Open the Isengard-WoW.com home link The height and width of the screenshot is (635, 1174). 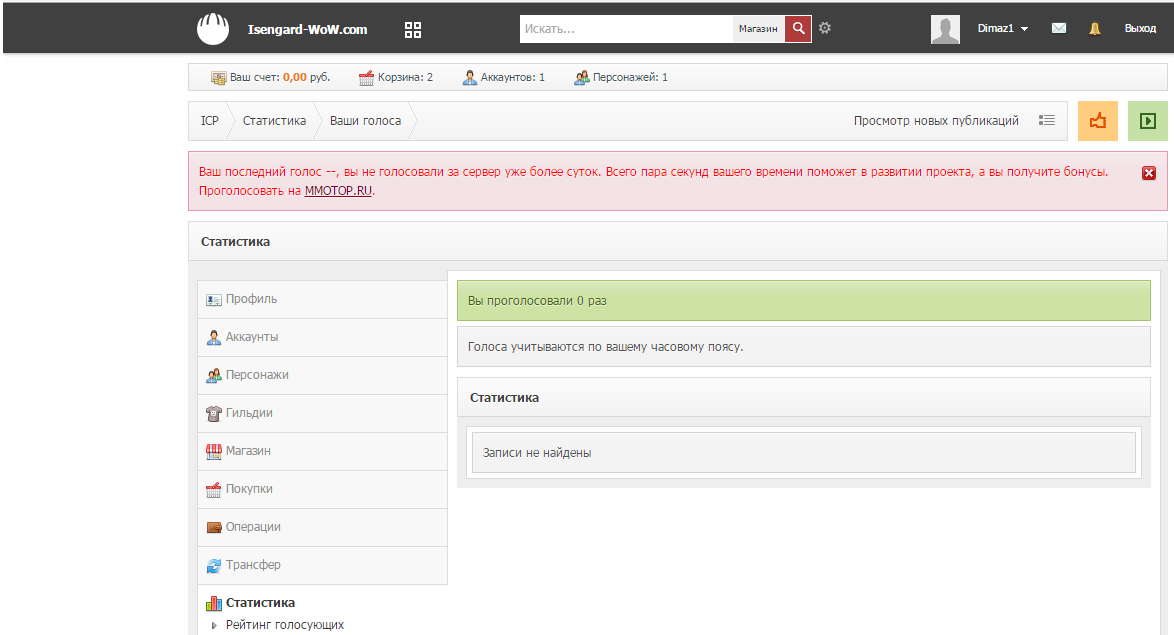(x=307, y=29)
